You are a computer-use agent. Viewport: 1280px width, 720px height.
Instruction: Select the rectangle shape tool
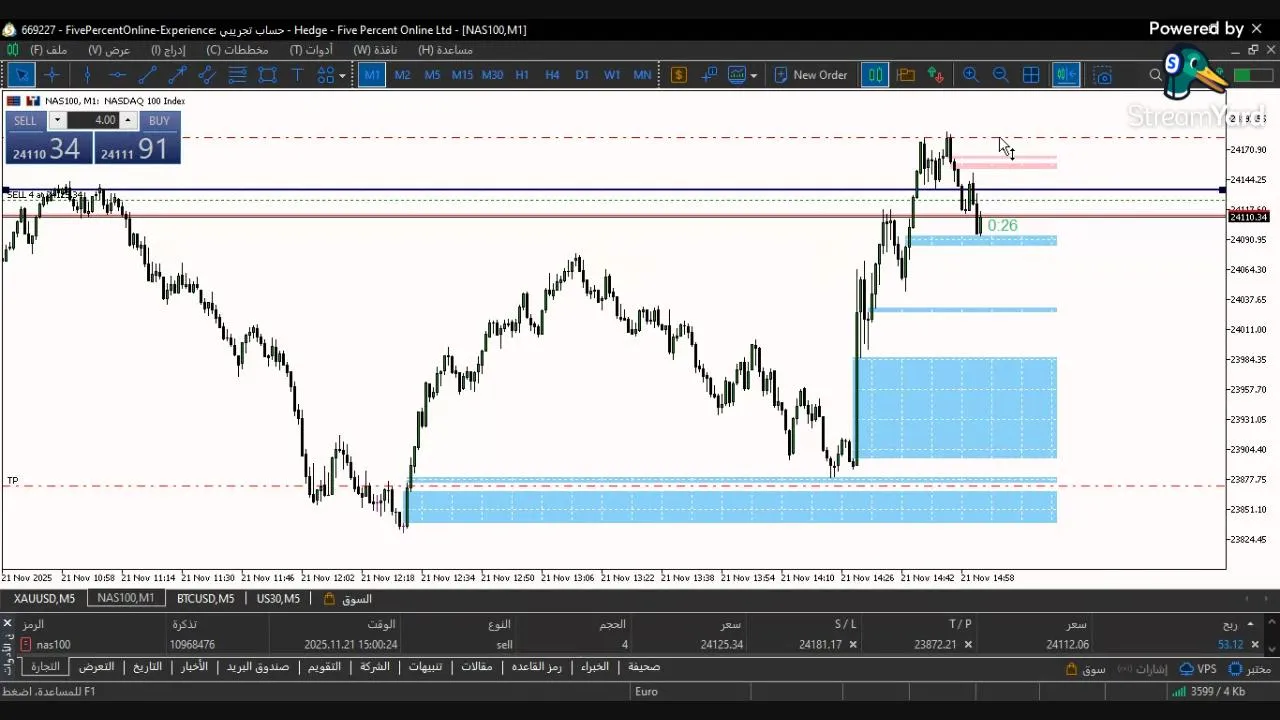pyautogui.click(x=267, y=75)
